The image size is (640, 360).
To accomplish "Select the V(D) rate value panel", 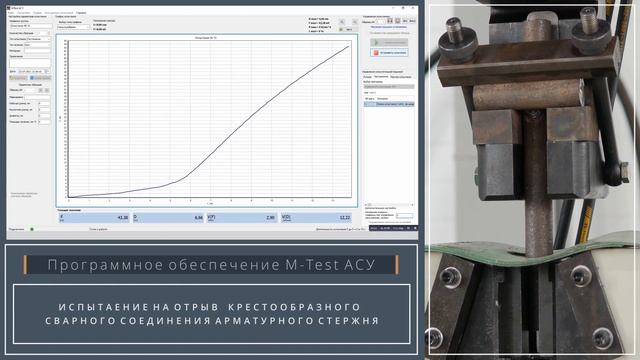I will [316, 218].
